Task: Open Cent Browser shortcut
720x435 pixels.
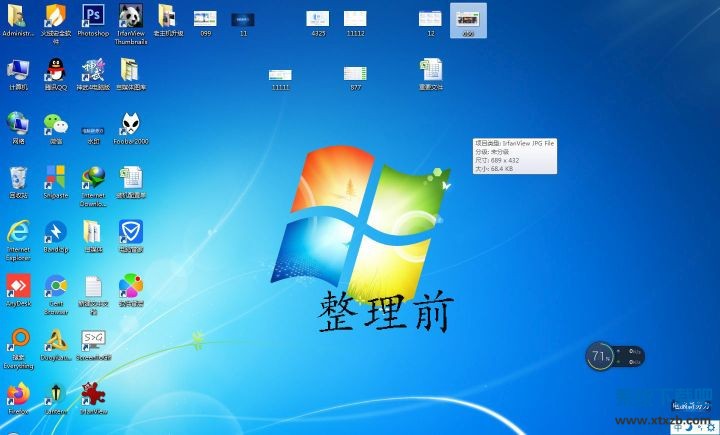Action: [55, 287]
